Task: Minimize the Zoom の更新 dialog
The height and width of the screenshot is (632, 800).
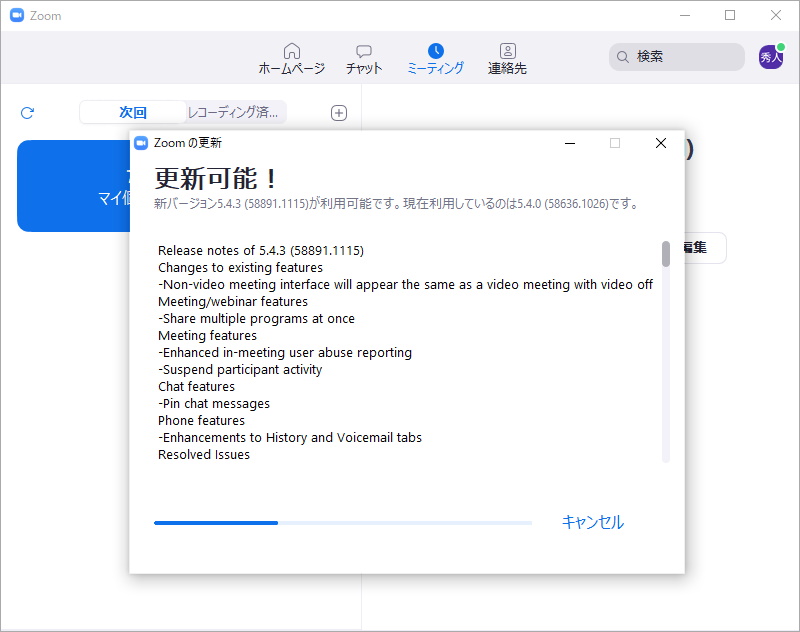Action: (570, 143)
